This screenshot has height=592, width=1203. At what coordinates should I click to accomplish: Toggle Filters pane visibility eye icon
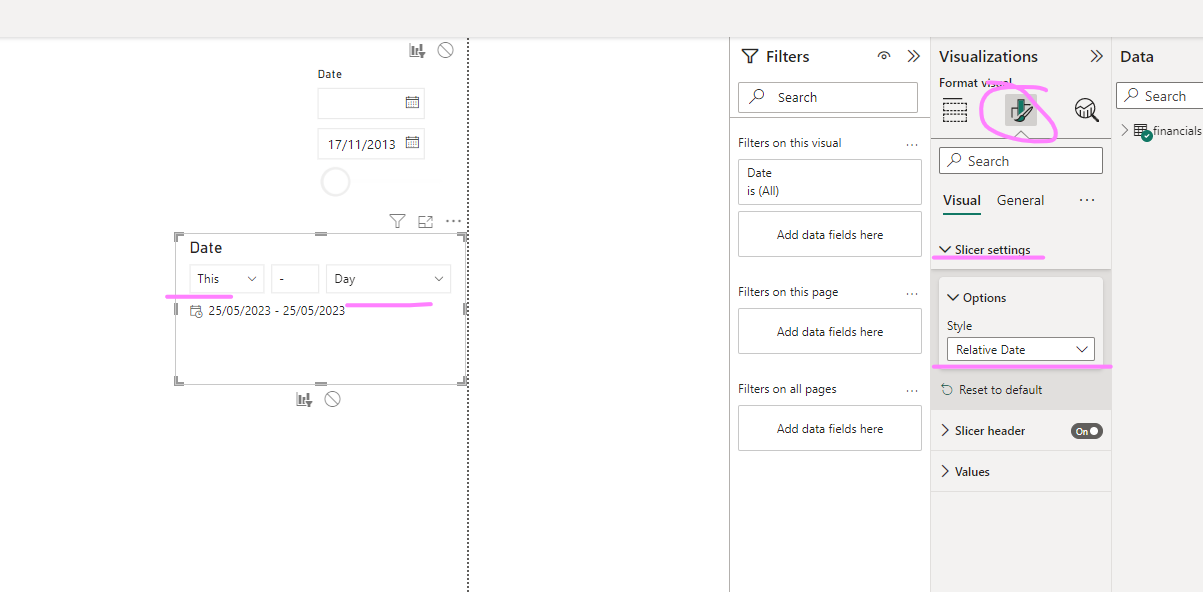[x=884, y=57]
